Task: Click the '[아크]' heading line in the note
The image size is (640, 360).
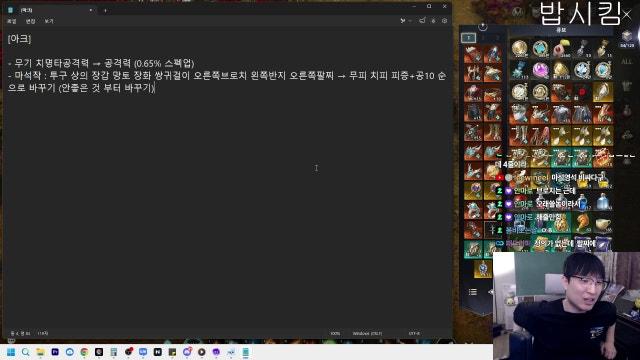Action: click(19, 39)
